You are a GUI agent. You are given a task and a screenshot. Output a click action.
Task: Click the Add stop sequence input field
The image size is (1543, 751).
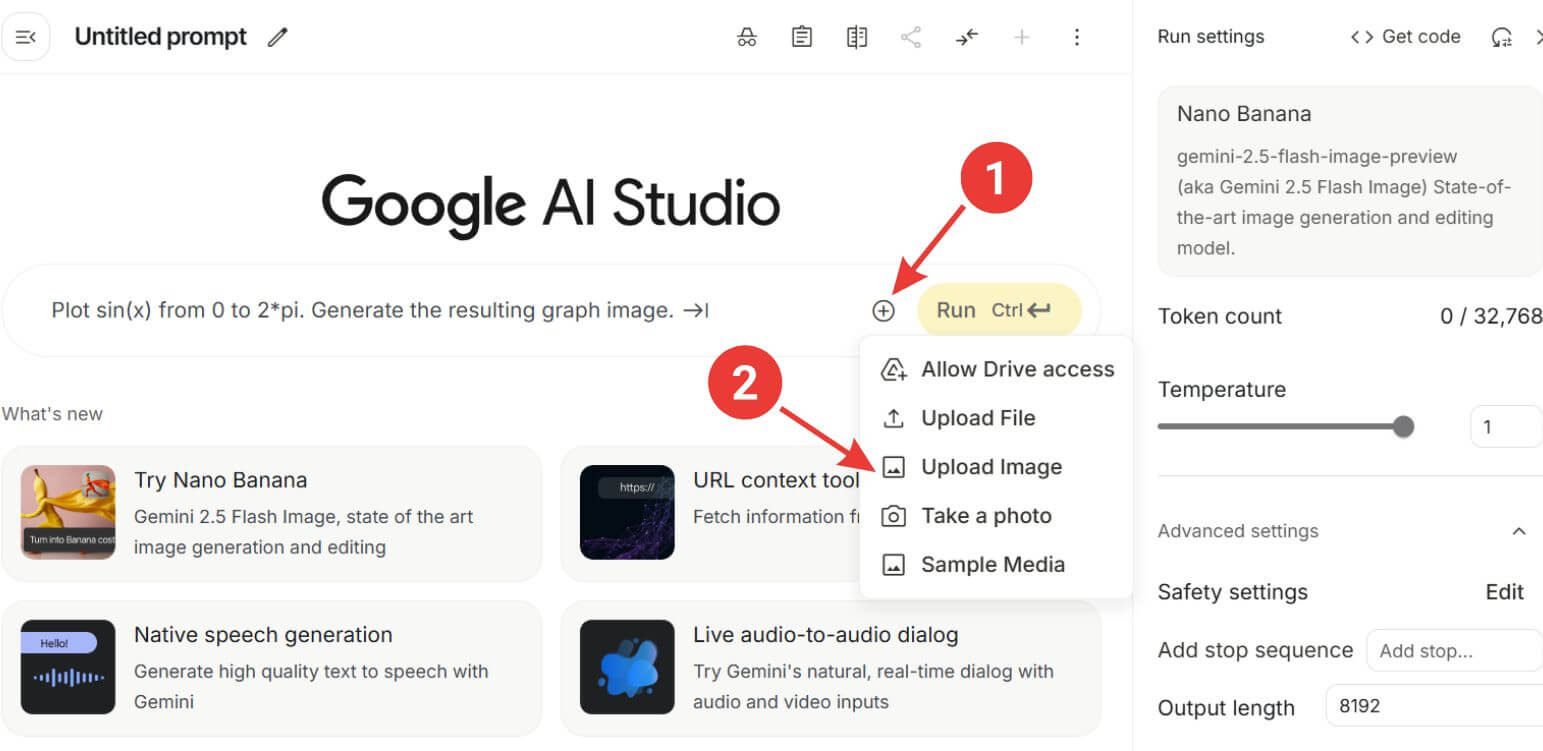(1454, 651)
